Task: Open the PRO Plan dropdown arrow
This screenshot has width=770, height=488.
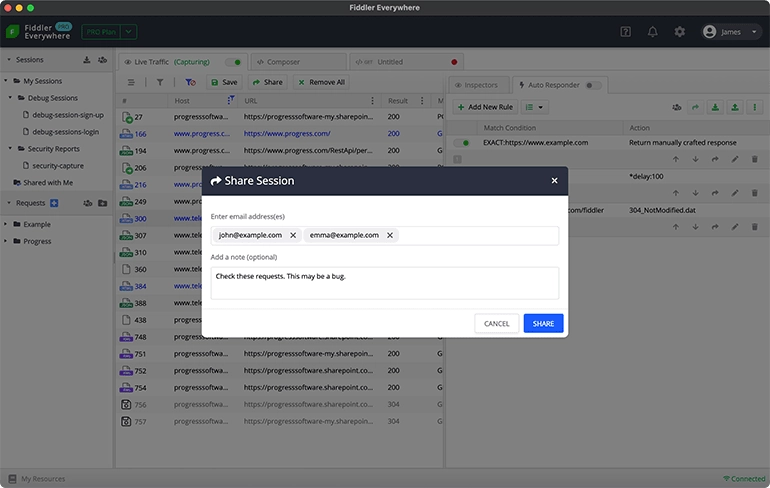Action: click(128, 32)
